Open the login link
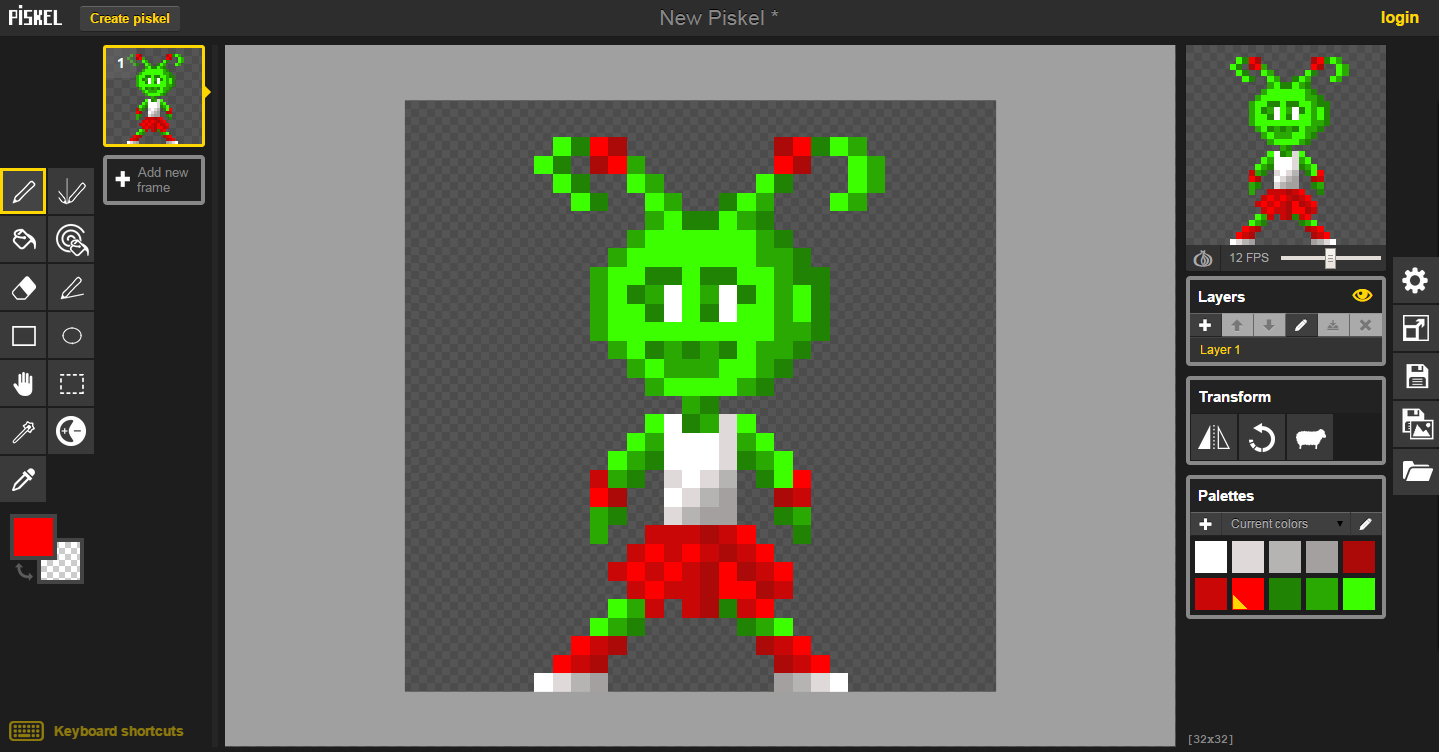Screen dimensions: 1440x752 (1400, 17)
